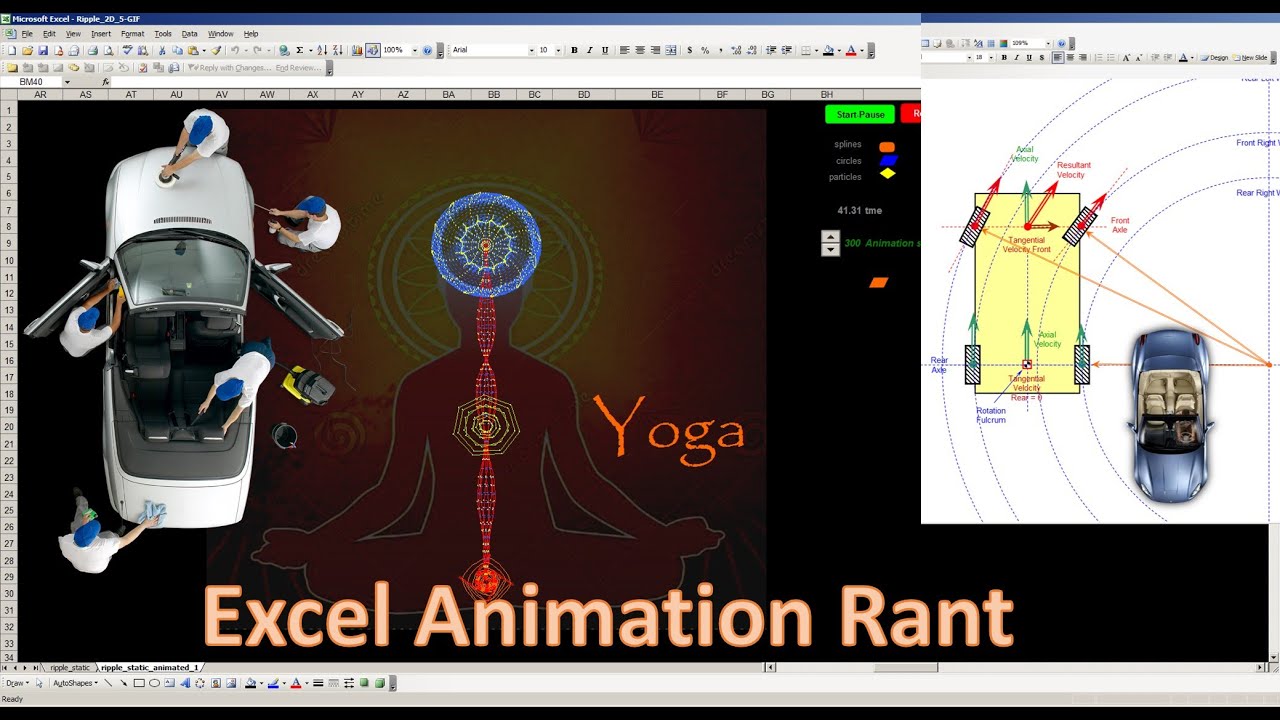Open the Format menu
Screen dimensions: 1280x720
pos(133,34)
